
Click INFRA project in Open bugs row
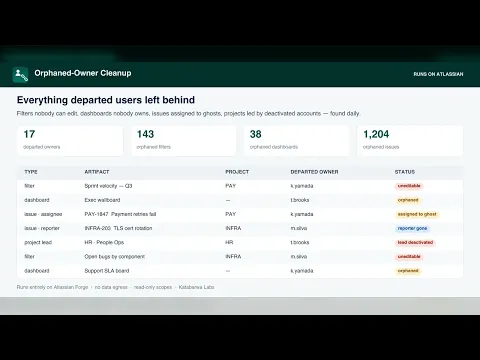coord(233,257)
